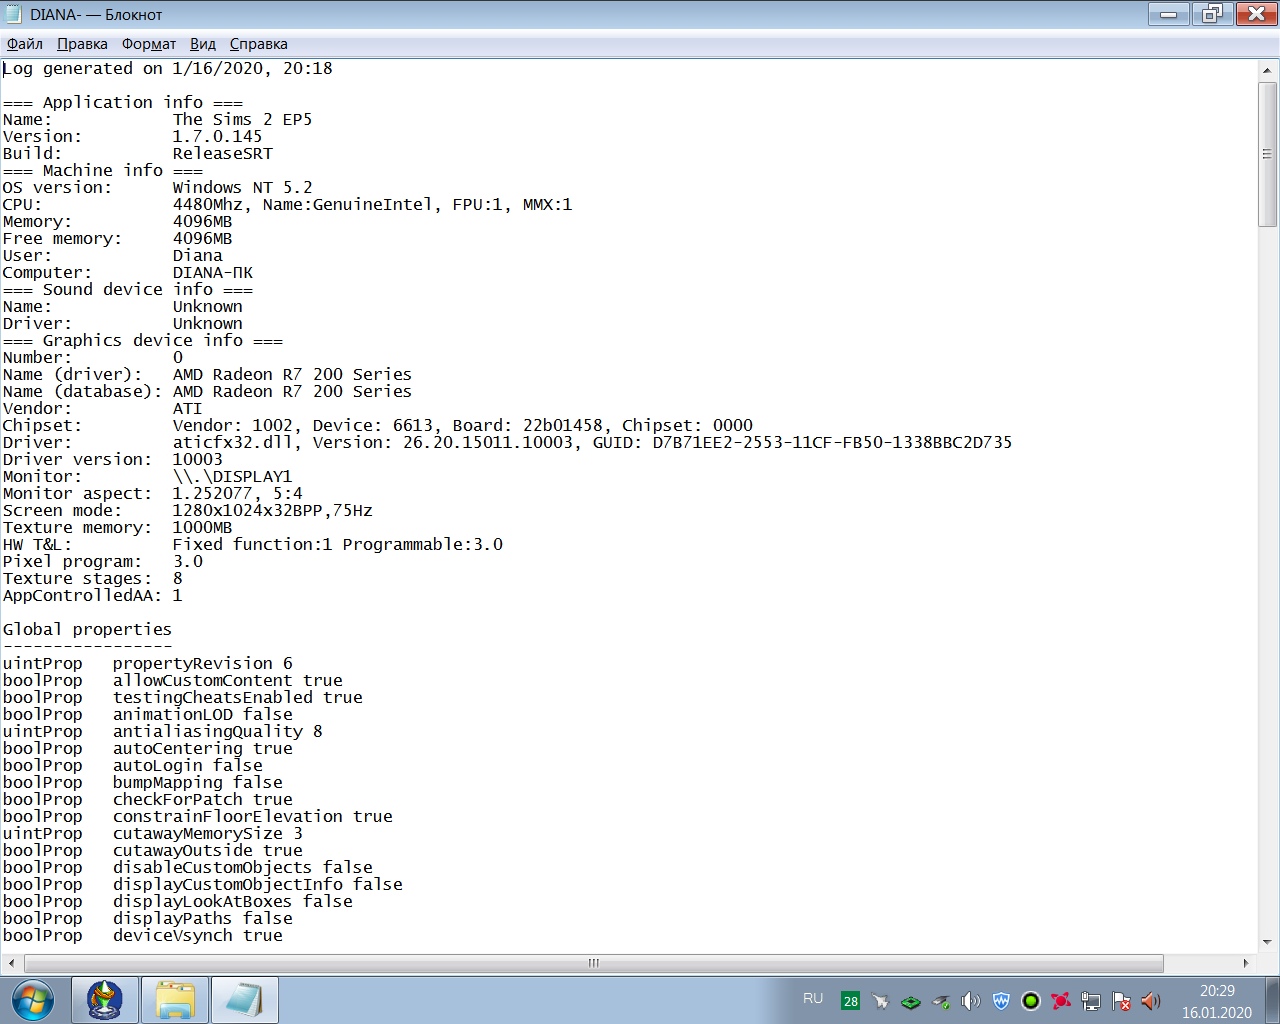Click the horizontal scrollbar right arrow
This screenshot has width=1280, height=1024.
click(x=1246, y=963)
